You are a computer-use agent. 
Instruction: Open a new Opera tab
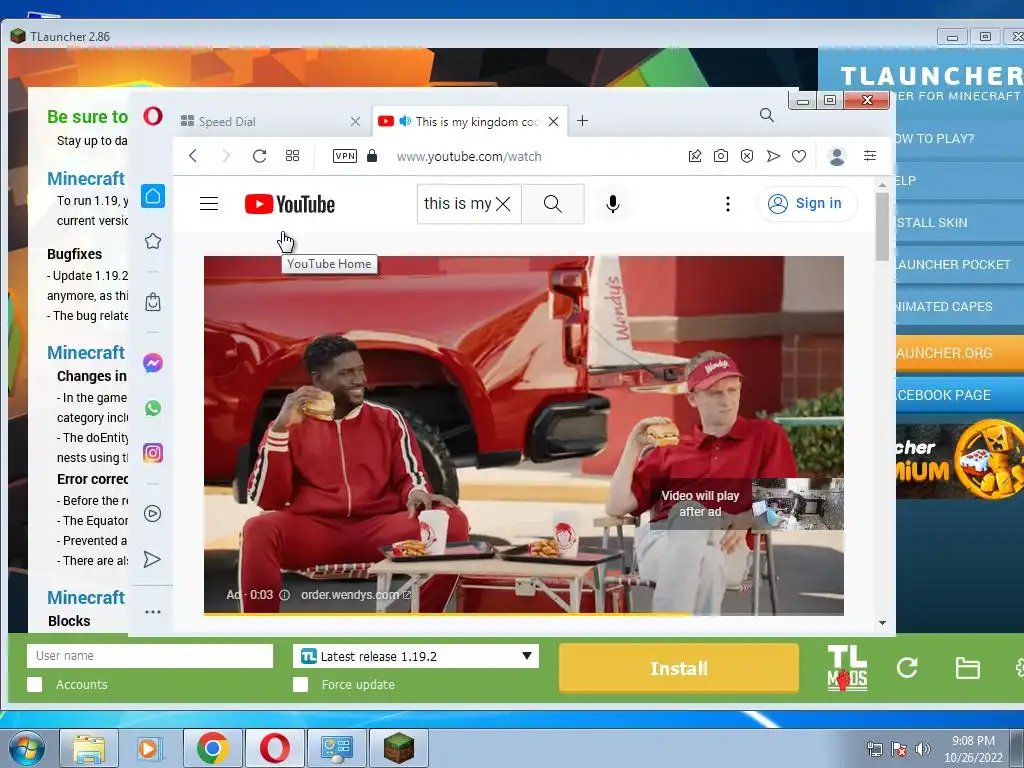click(x=583, y=121)
